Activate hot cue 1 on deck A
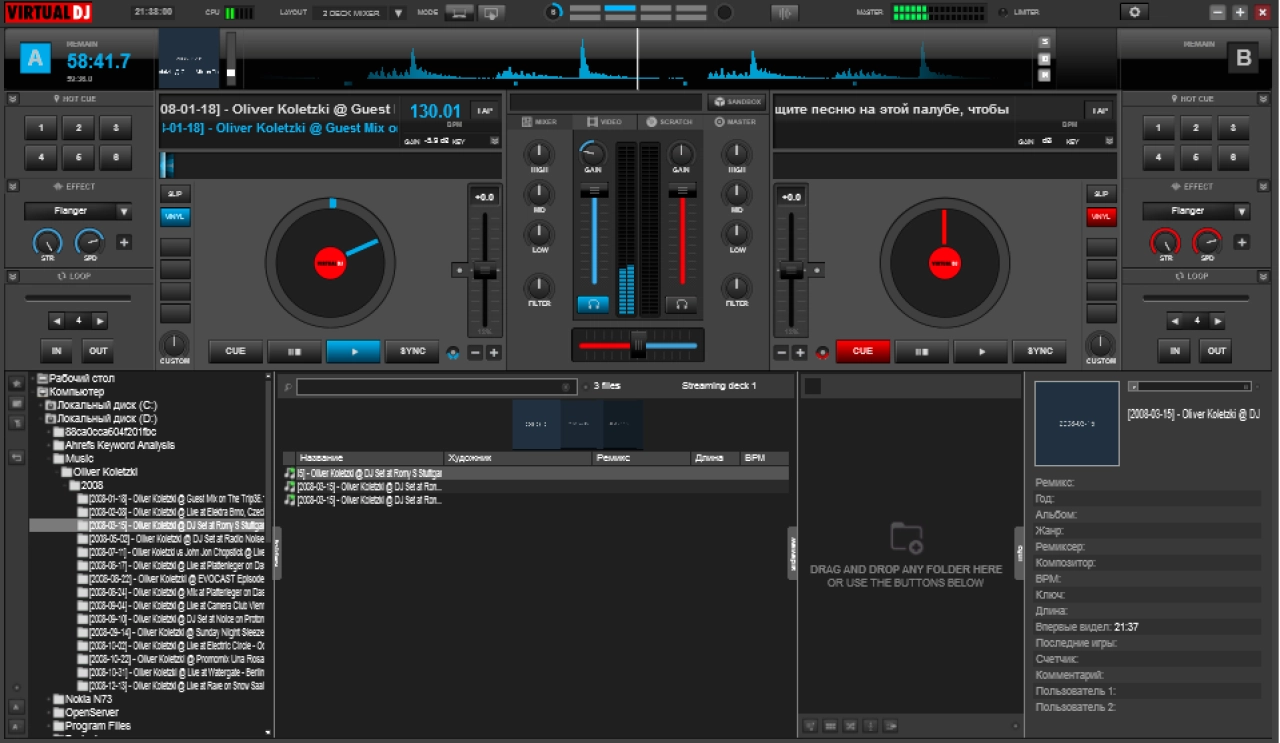The width and height of the screenshot is (1280, 743). tap(41, 128)
